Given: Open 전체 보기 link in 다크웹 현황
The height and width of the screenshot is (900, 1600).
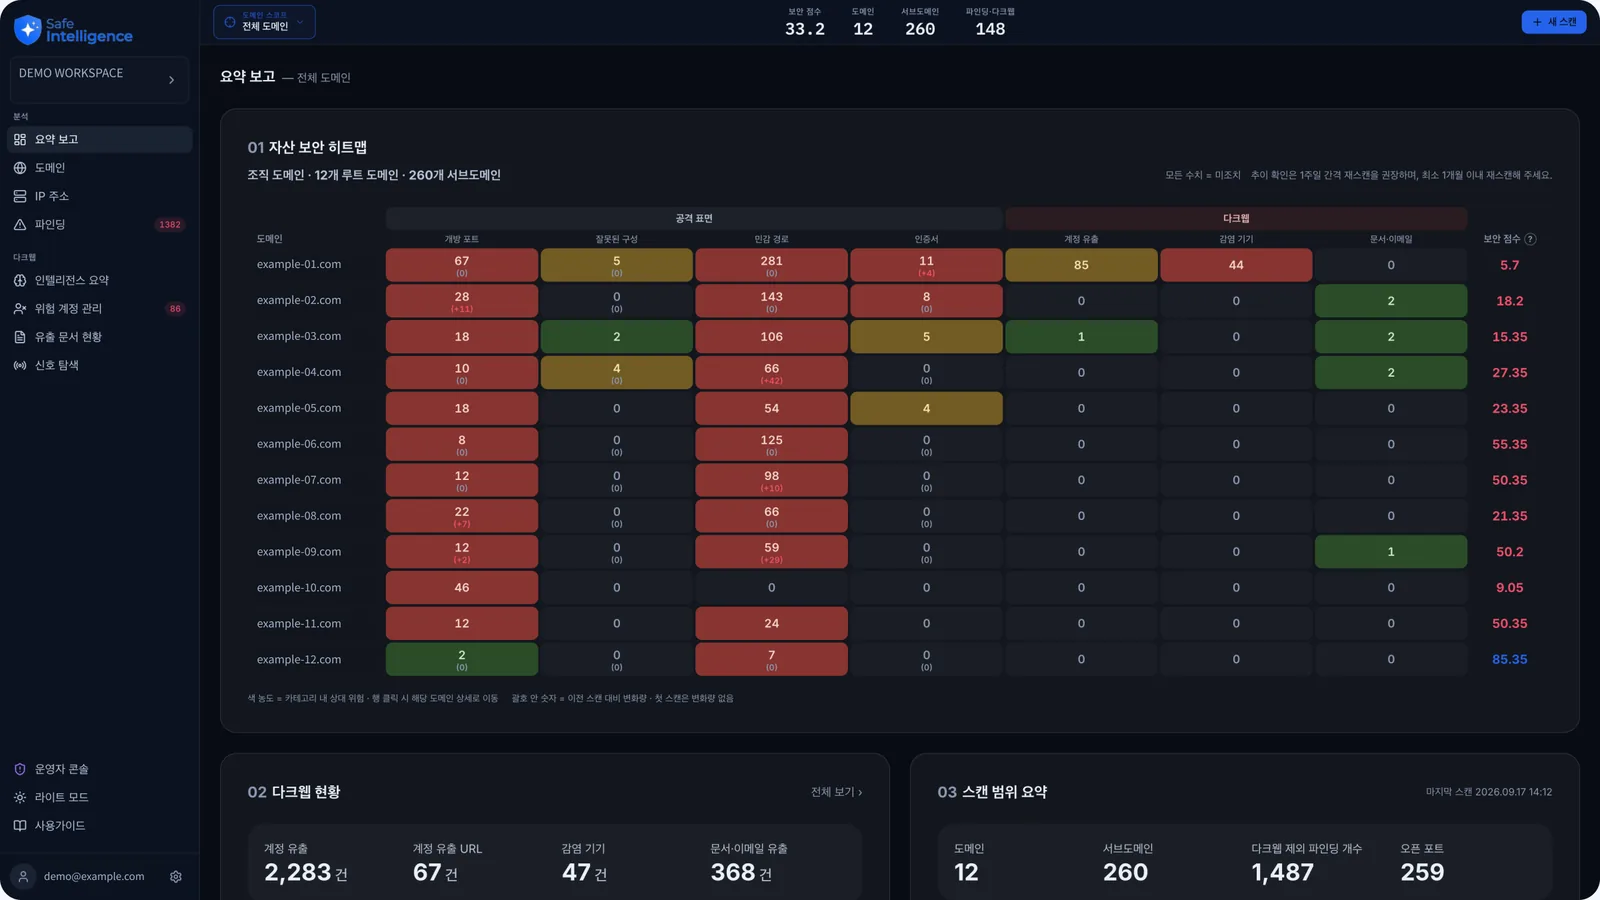Looking at the screenshot, I should point(836,792).
